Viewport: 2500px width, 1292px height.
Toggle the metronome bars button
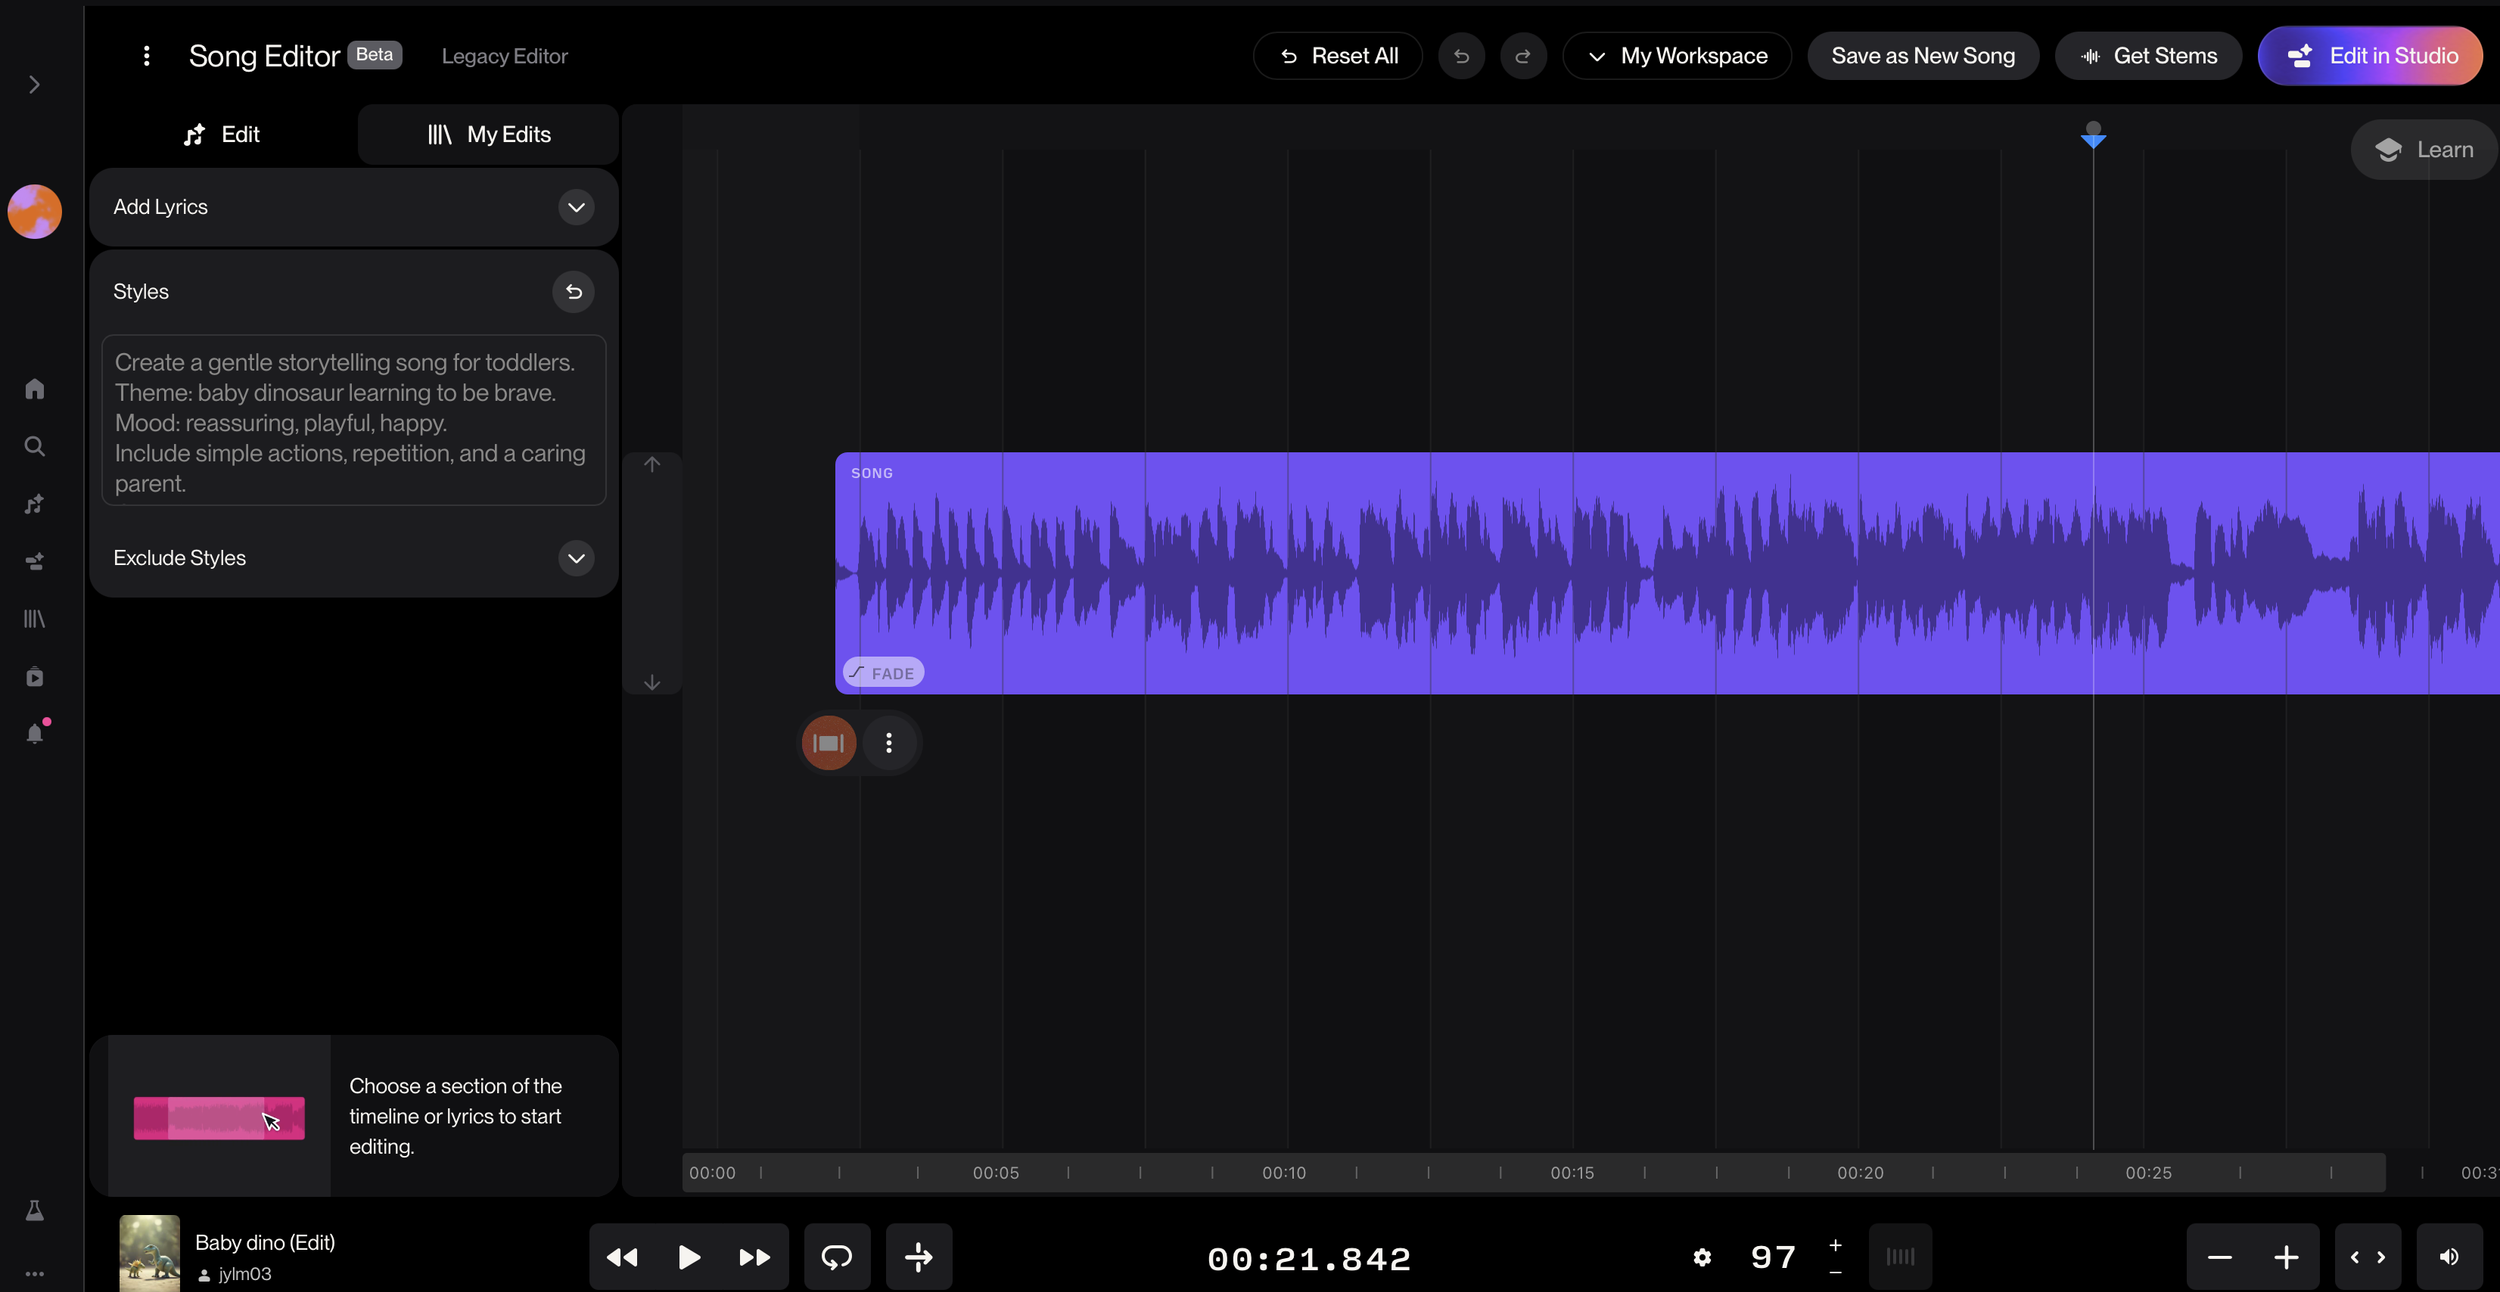1900,1257
